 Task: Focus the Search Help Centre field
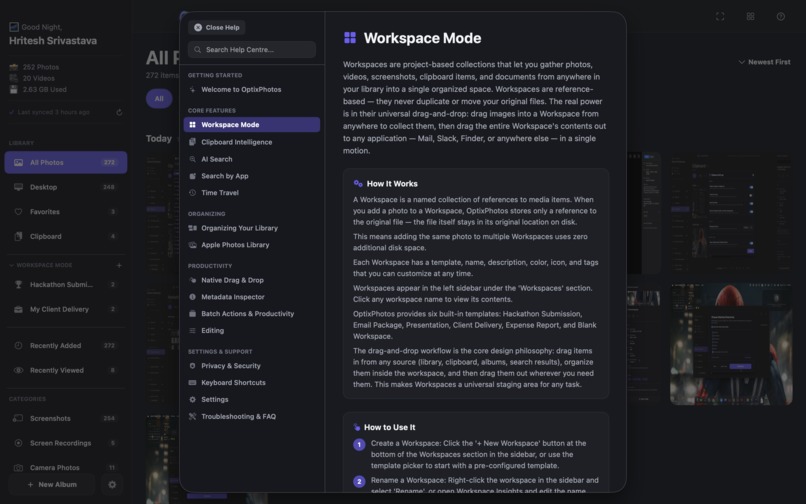252,49
